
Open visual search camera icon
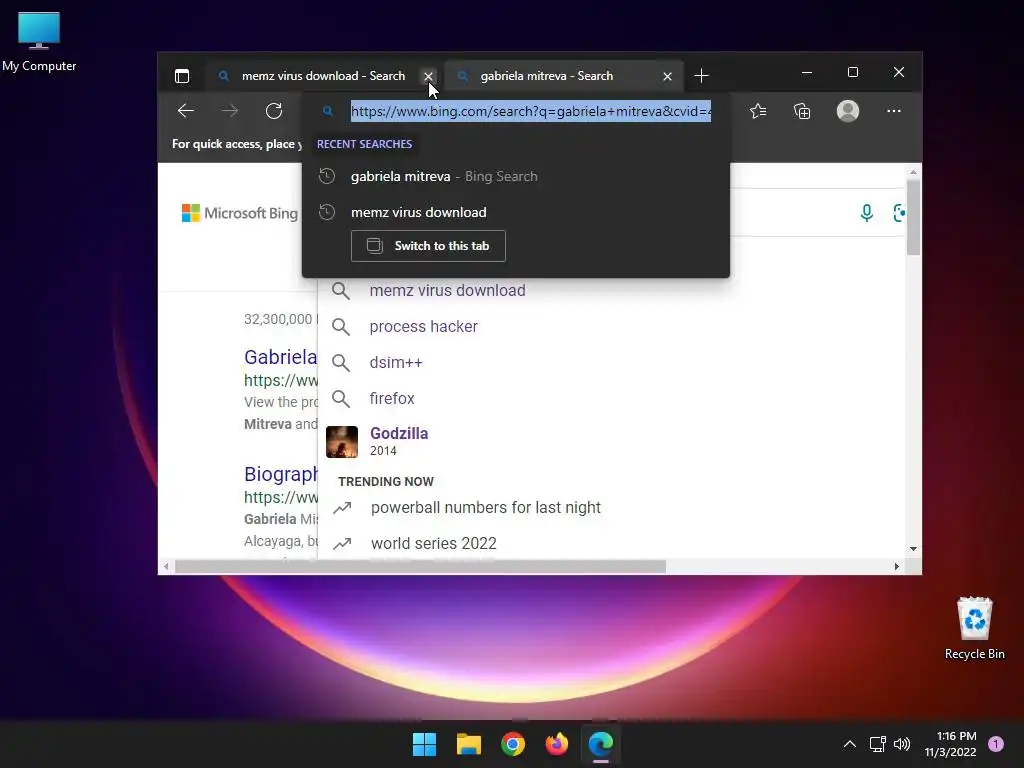click(900, 213)
